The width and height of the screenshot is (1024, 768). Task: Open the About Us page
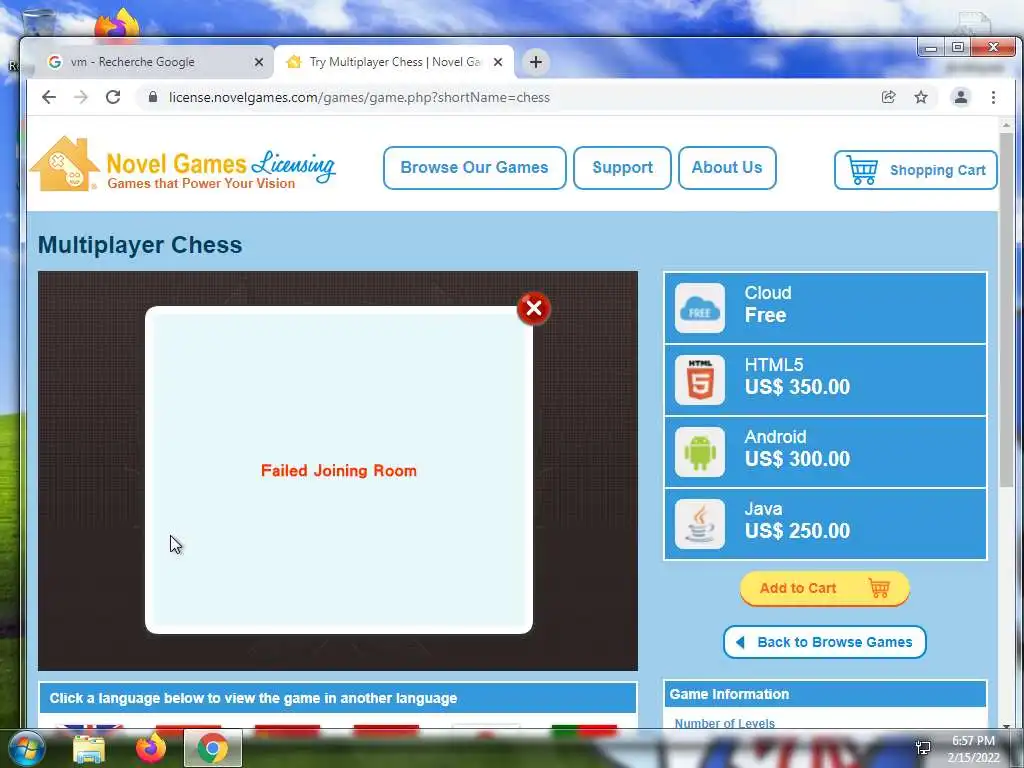point(727,168)
